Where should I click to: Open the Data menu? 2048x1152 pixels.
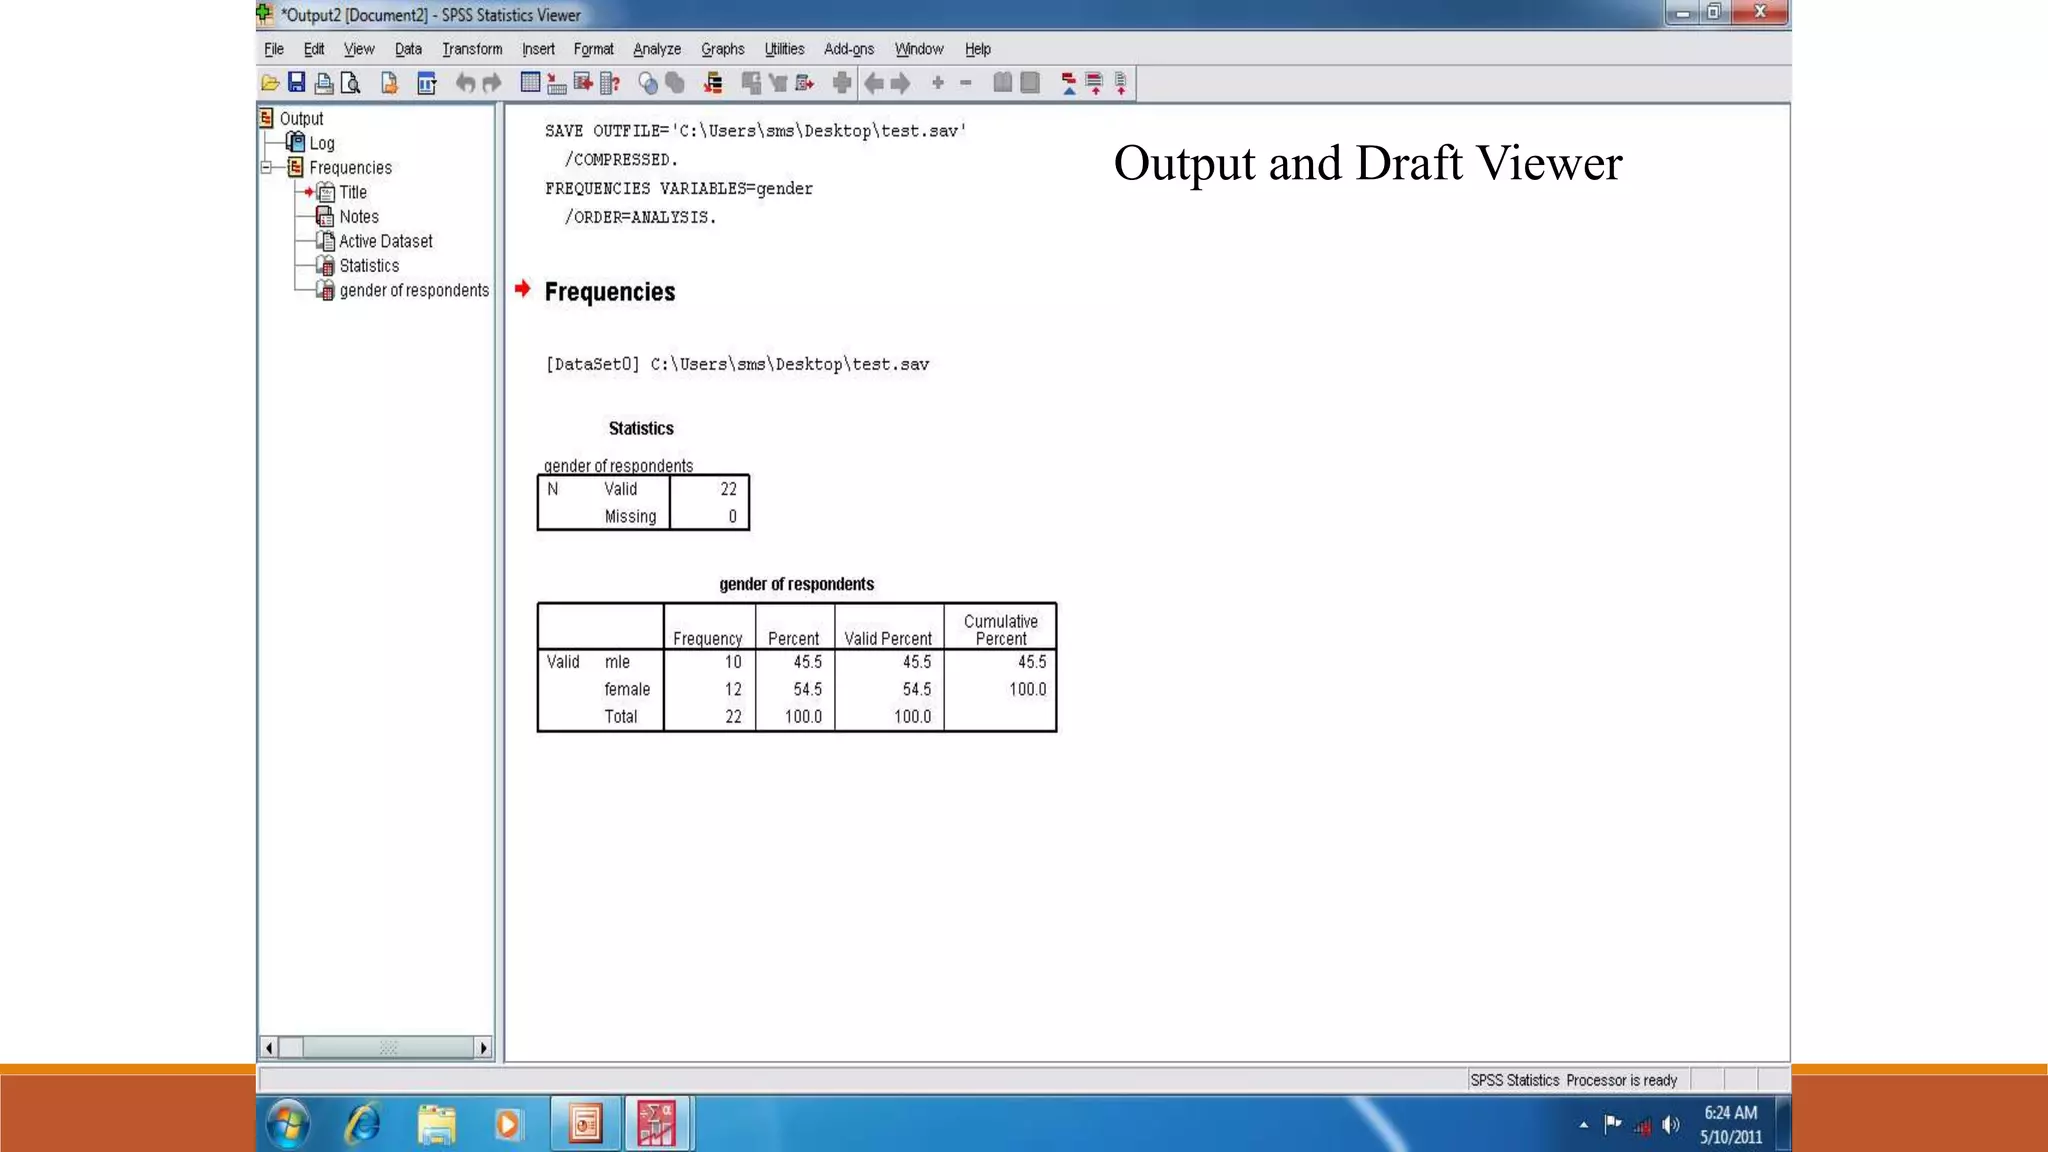pos(408,49)
